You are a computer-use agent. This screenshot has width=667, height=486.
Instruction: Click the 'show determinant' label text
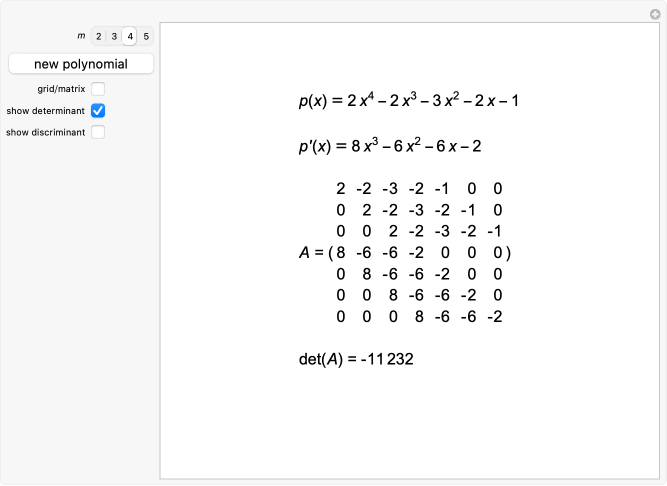(45, 110)
